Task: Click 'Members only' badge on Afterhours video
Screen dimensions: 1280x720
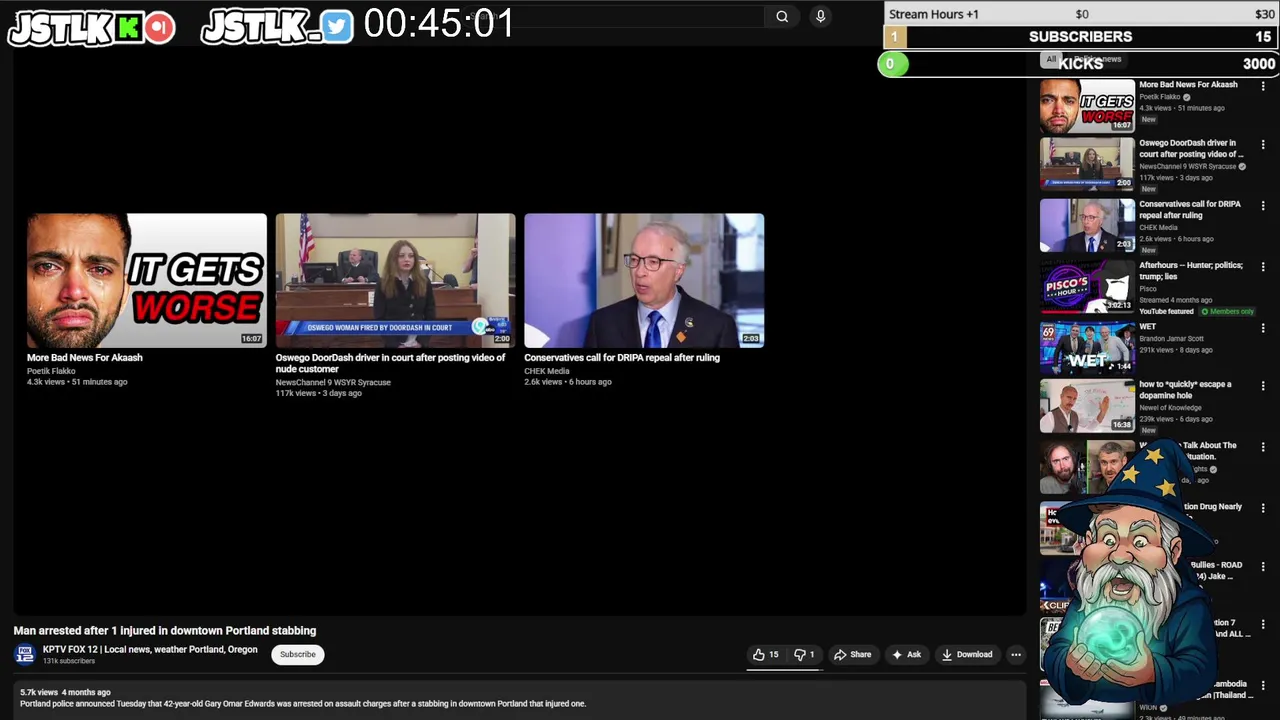Action: 1228,312
